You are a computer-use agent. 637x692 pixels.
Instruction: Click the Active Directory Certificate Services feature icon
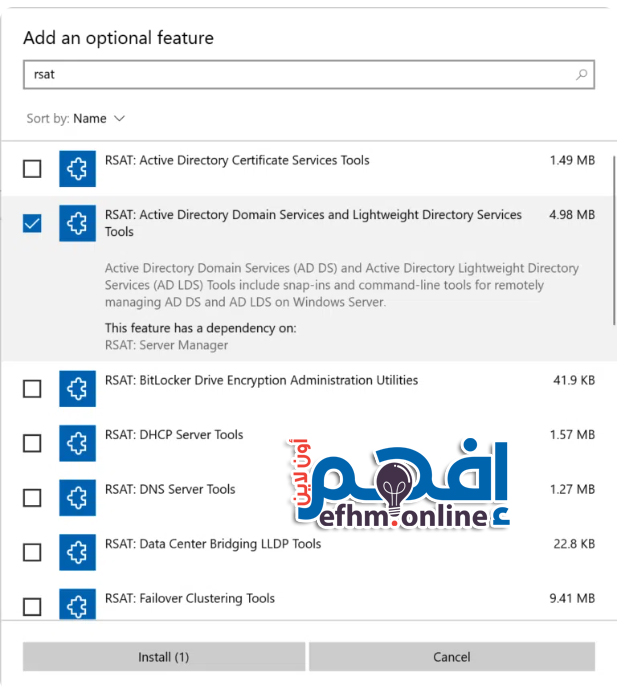77,169
